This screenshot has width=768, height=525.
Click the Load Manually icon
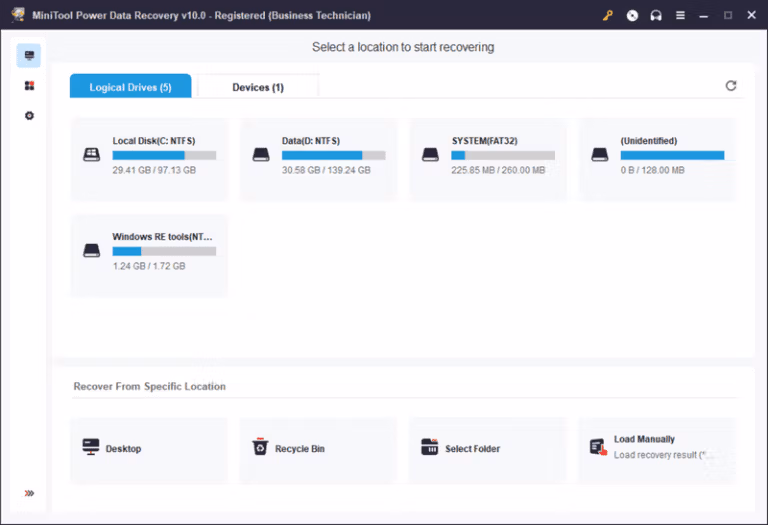[599, 447]
